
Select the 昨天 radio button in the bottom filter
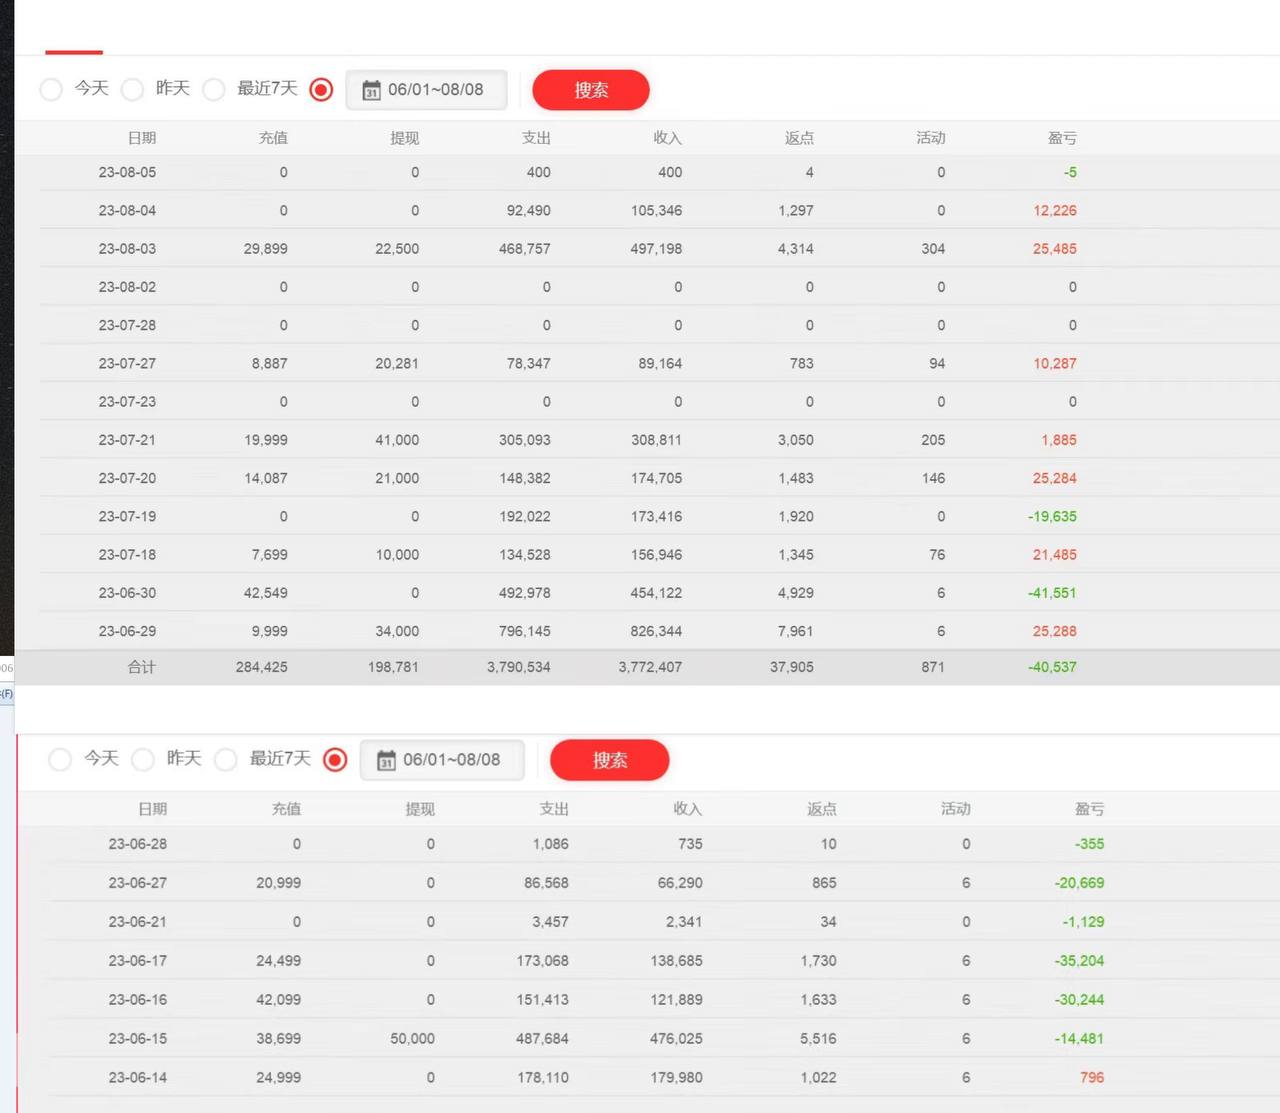click(x=143, y=760)
